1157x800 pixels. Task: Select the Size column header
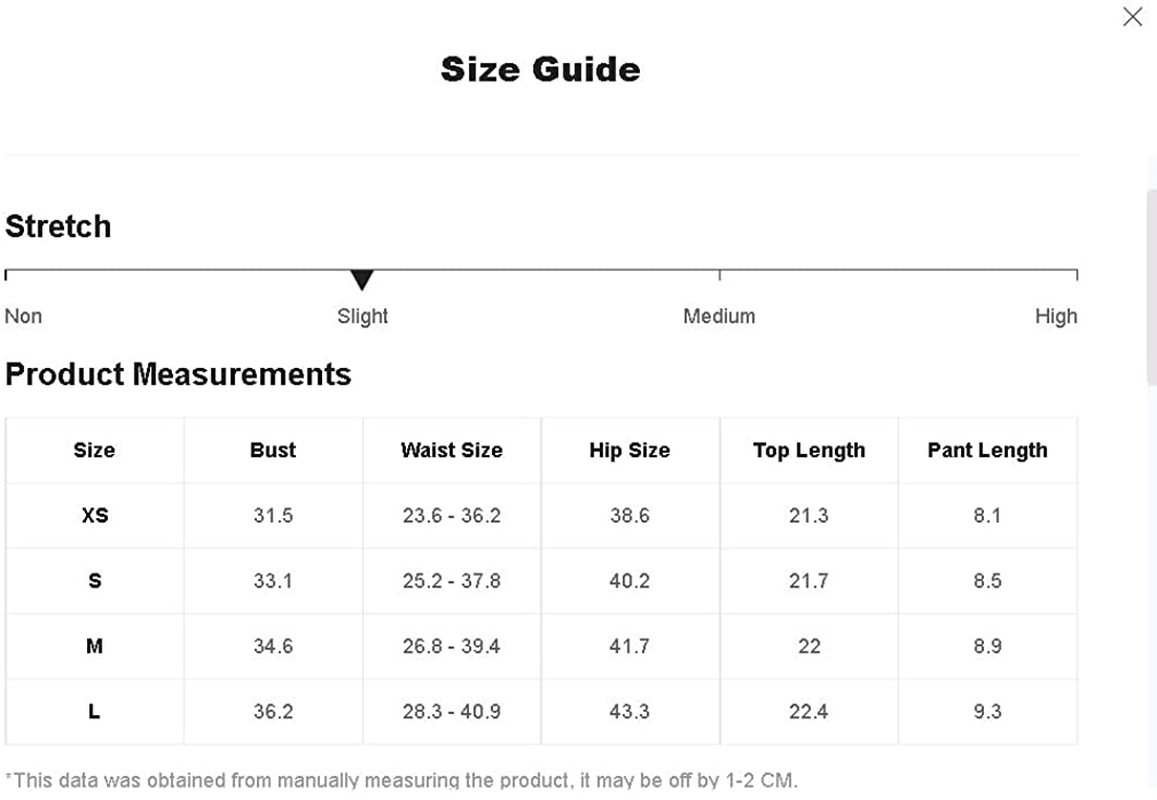point(94,450)
